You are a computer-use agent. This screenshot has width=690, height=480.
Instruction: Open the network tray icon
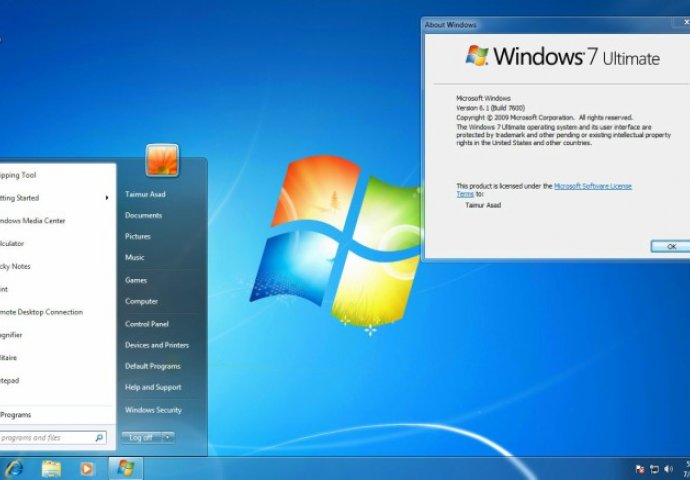click(654, 468)
